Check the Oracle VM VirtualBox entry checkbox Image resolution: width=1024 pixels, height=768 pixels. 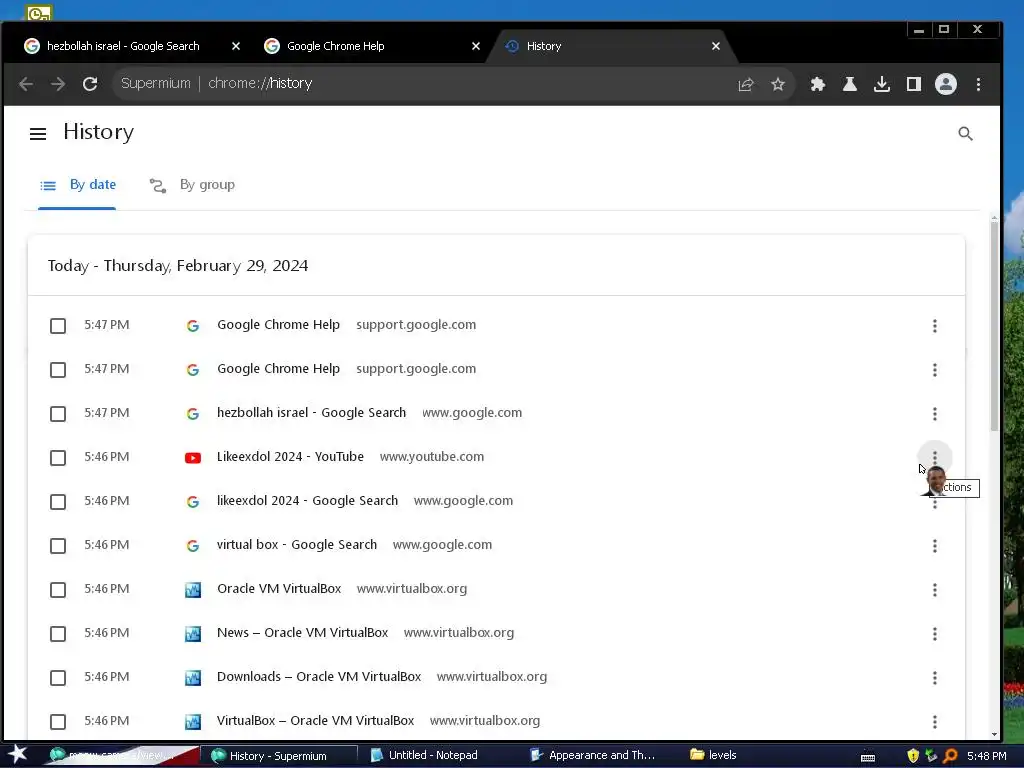pos(58,590)
